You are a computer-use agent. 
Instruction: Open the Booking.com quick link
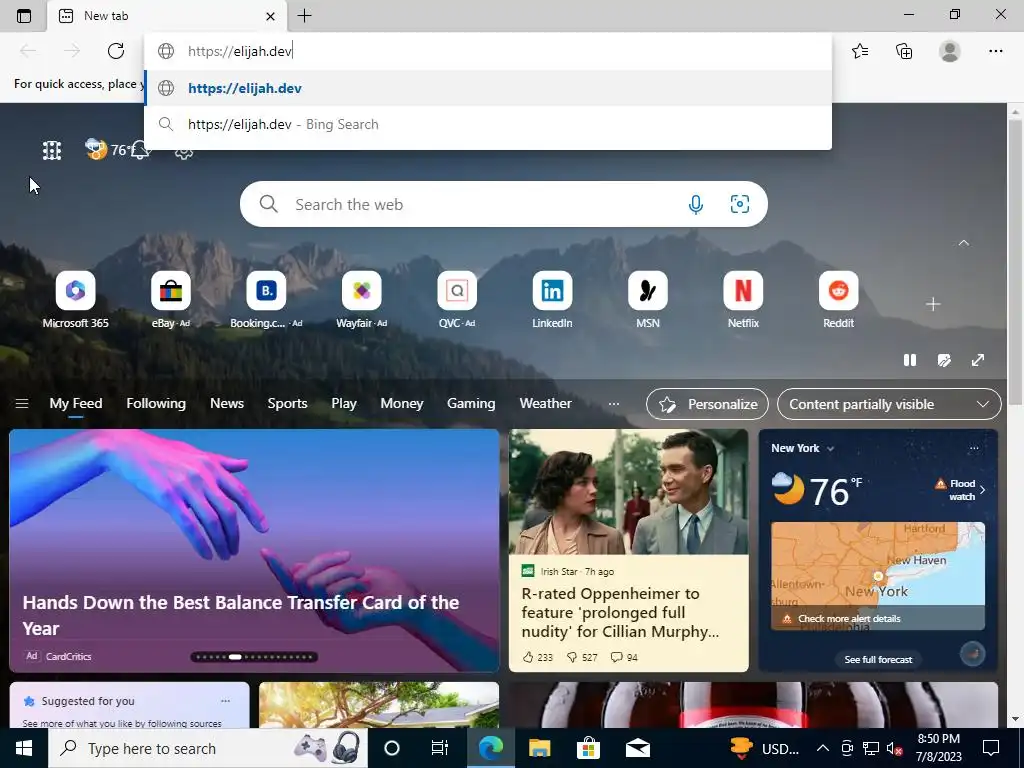(266, 300)
